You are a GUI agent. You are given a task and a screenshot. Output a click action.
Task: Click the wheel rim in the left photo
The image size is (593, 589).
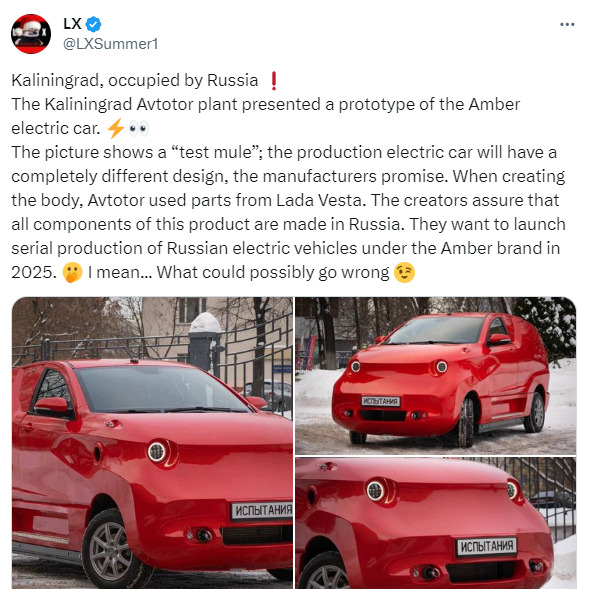pyautogui.click(x=110, y=550)
